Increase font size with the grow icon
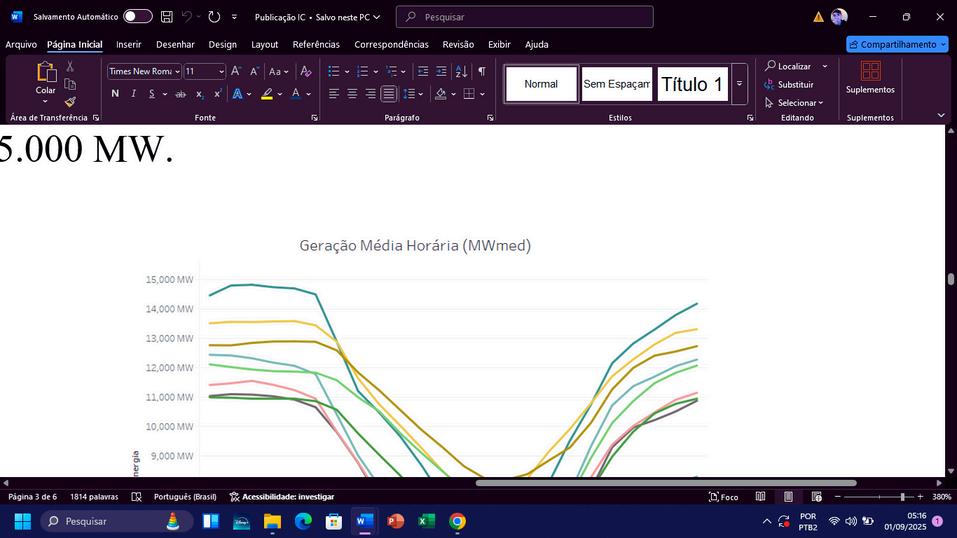The image size is (957, 538). tap(236, 71)
